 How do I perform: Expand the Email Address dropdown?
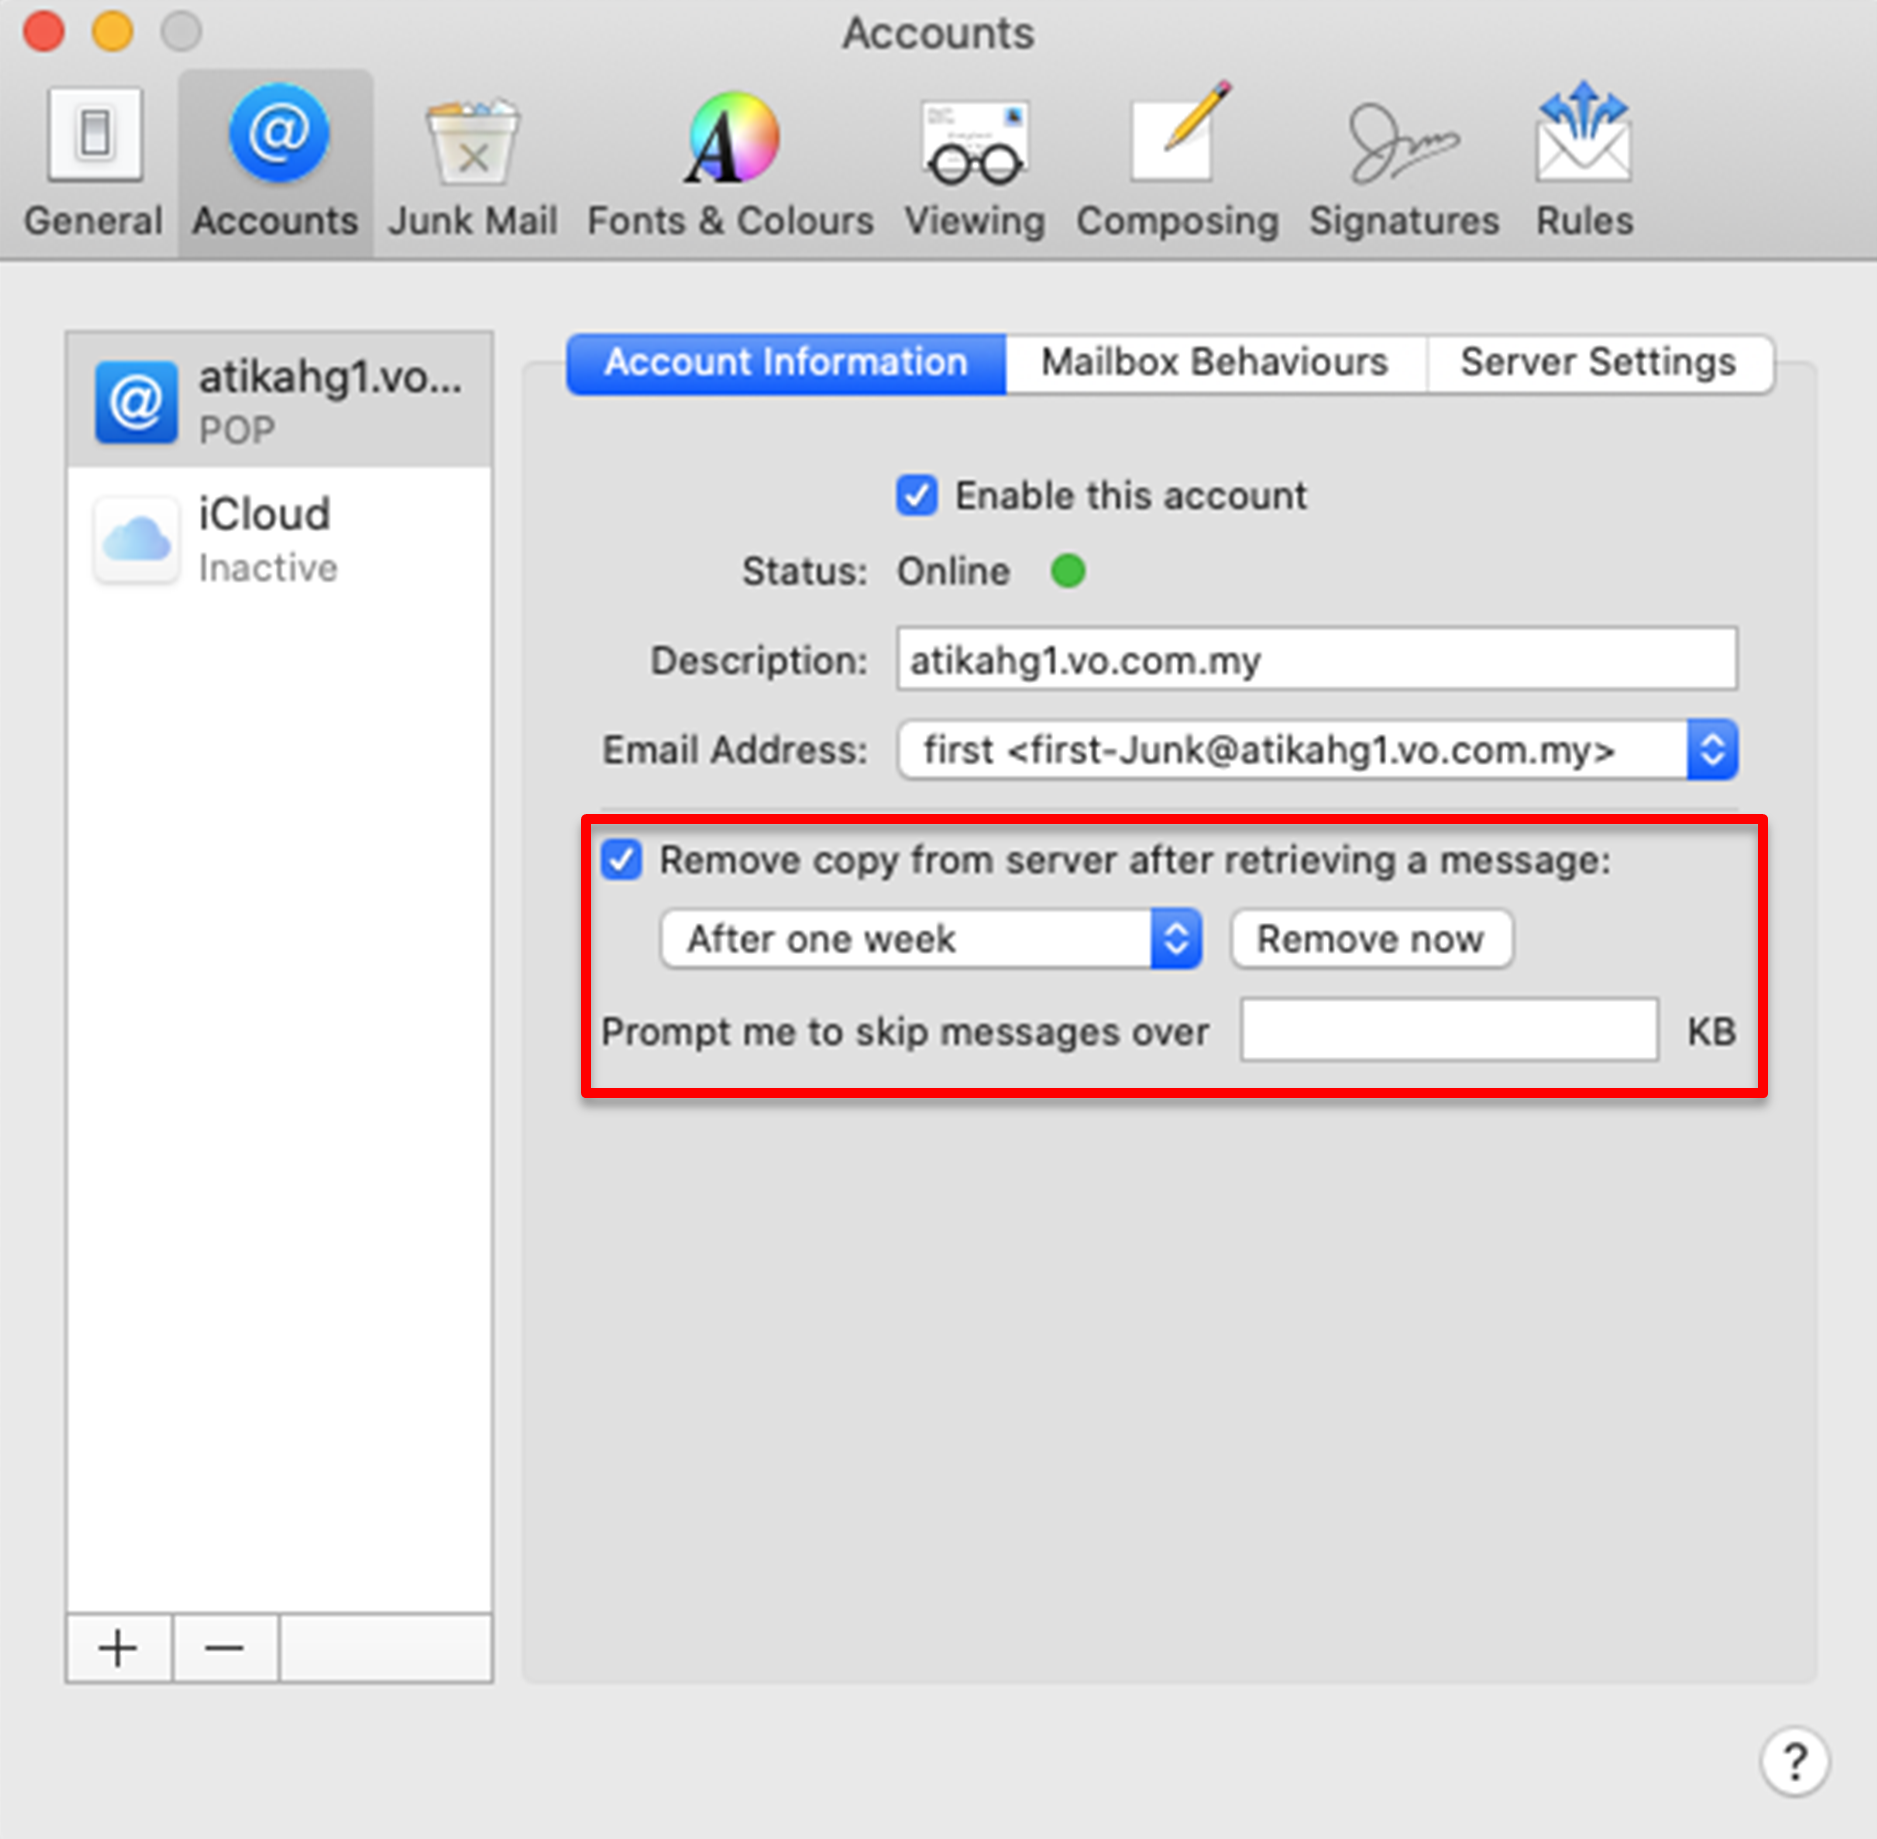pos(1711,750)
